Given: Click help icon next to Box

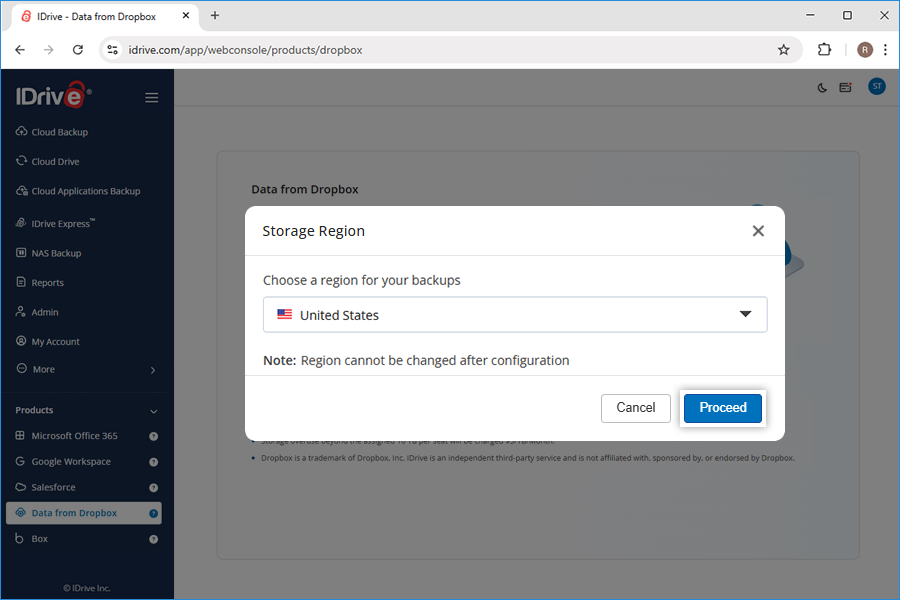Looking at the screenshot, I should (153, 539).
